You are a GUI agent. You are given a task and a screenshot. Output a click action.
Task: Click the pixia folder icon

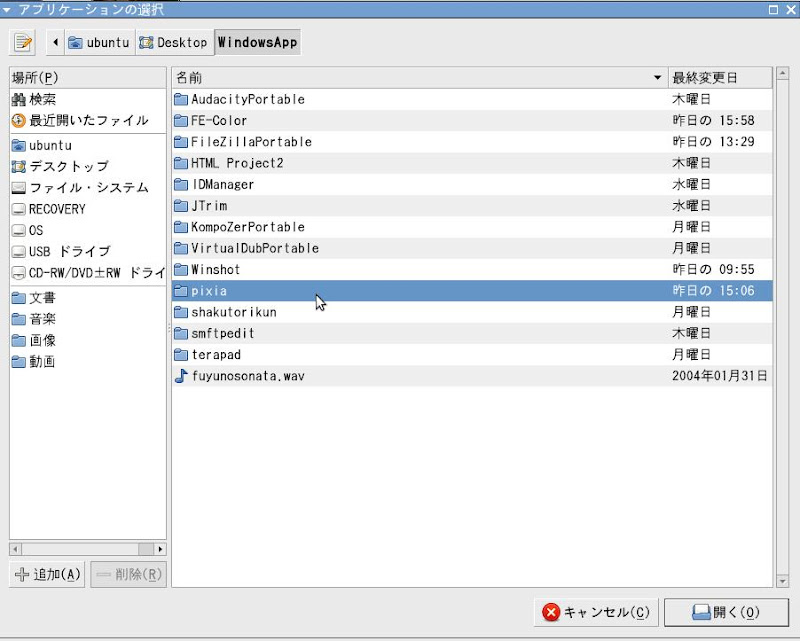pos(181,291)
